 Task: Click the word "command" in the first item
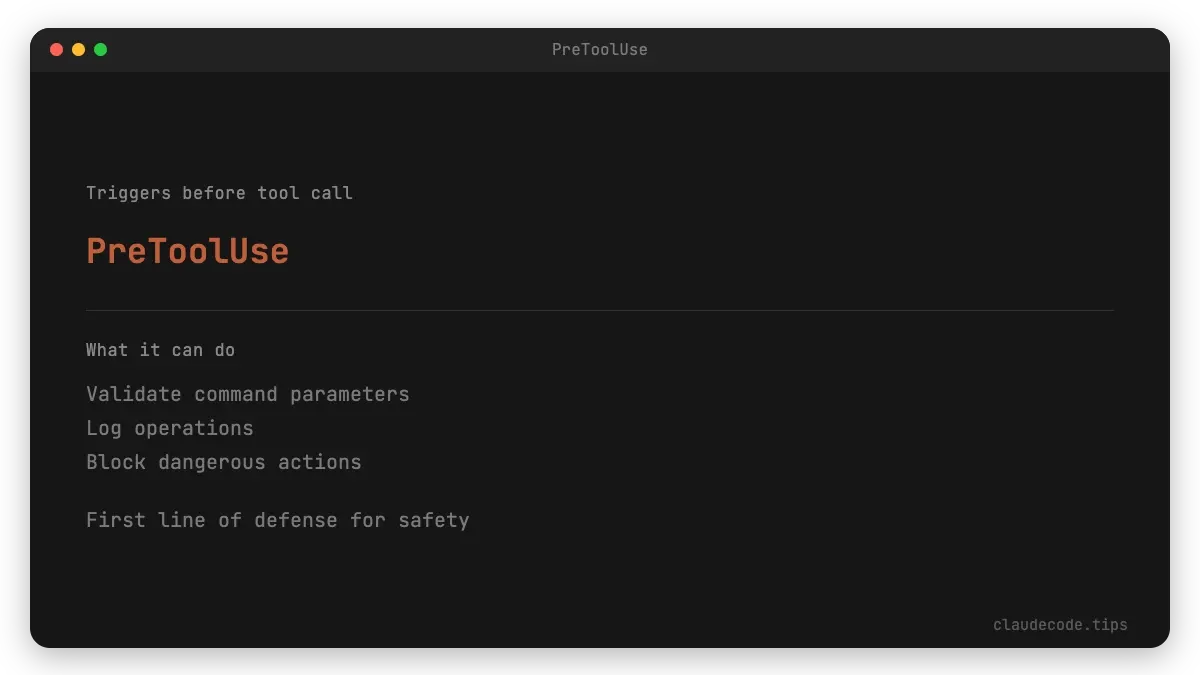(236, 394)
